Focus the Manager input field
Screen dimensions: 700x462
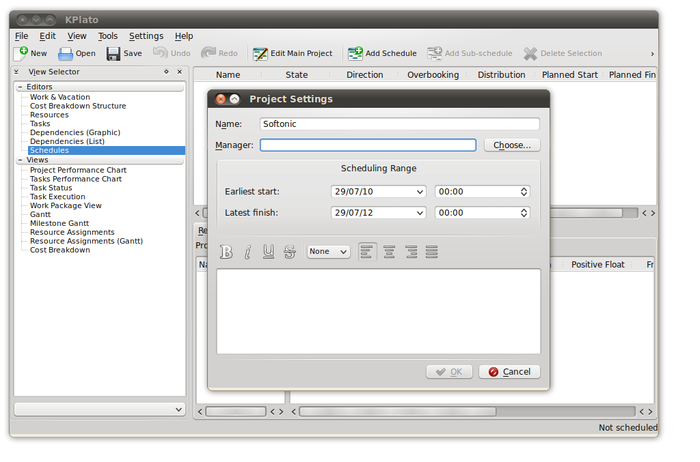click(x=368, y=146)
